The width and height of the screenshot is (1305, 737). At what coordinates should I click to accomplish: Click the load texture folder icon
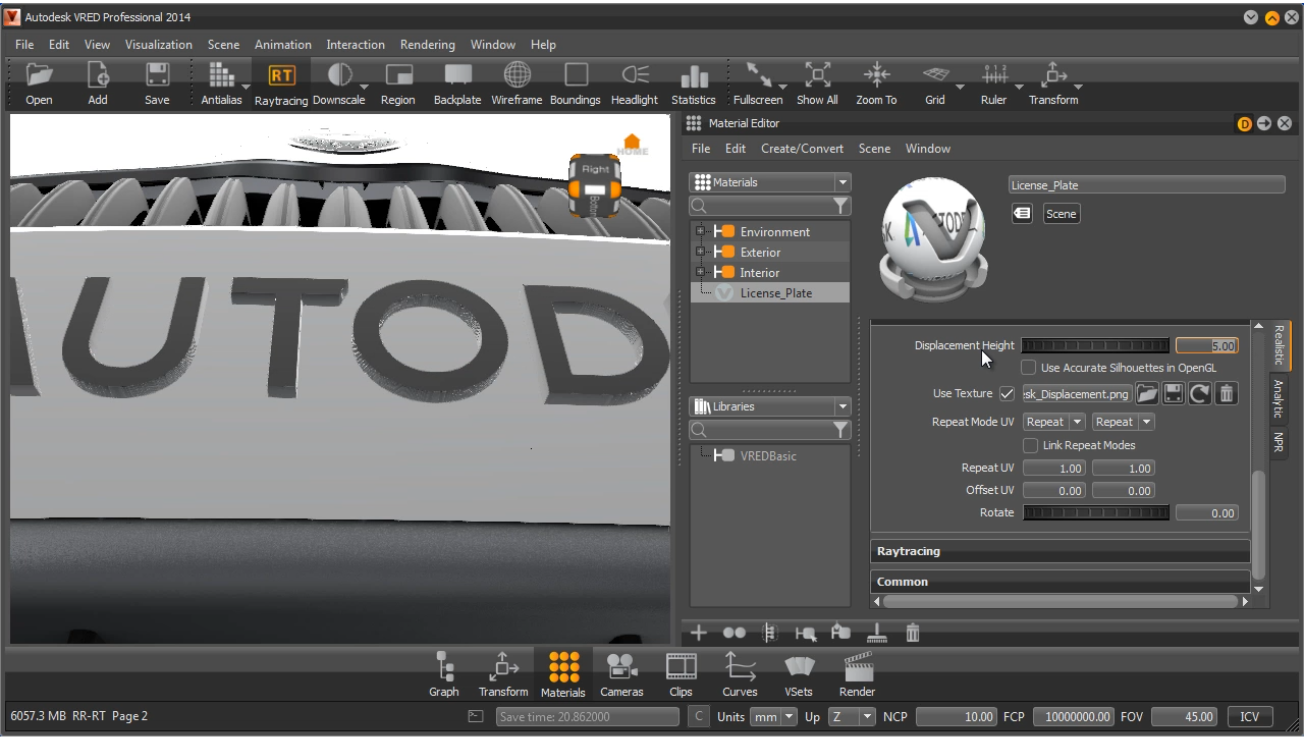click(x=1147, y=394)
